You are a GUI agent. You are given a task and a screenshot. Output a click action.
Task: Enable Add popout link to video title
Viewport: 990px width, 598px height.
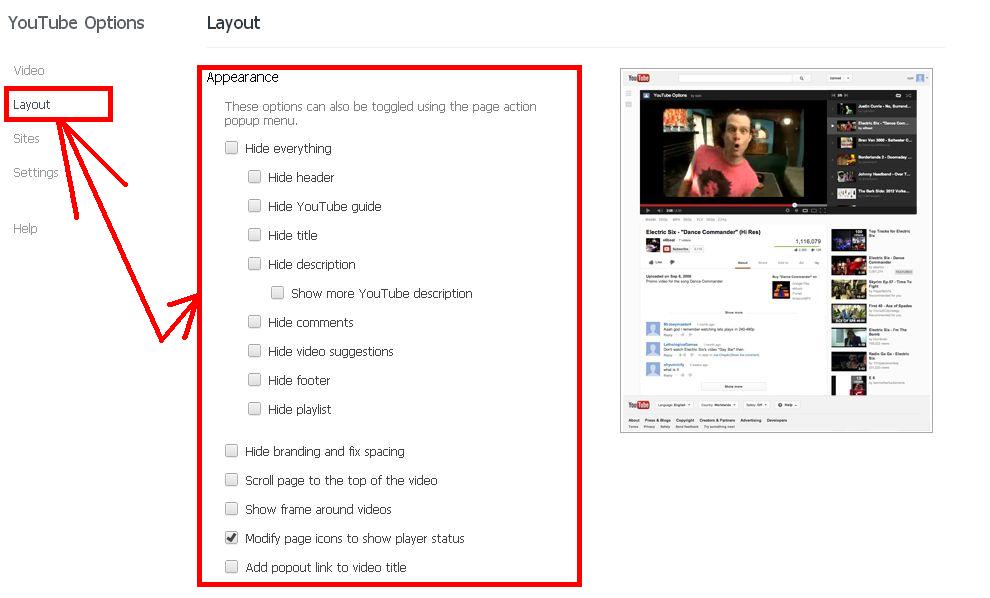pyautogui.click(x=232, y=567)
